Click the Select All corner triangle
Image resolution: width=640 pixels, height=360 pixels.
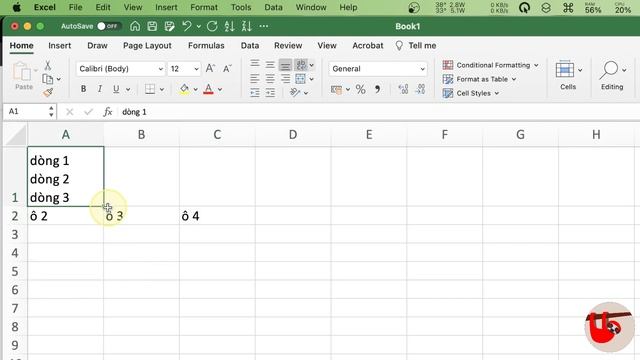16,135
